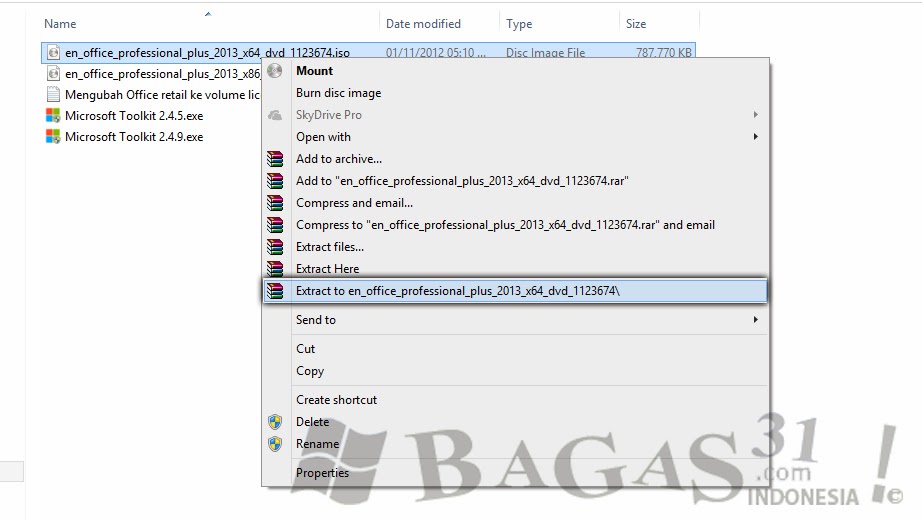The width and height of the screenshot is (922, 520).
Task: Click the SkyDrive Pro cloud icon
Action: click(x=275, y=115)
